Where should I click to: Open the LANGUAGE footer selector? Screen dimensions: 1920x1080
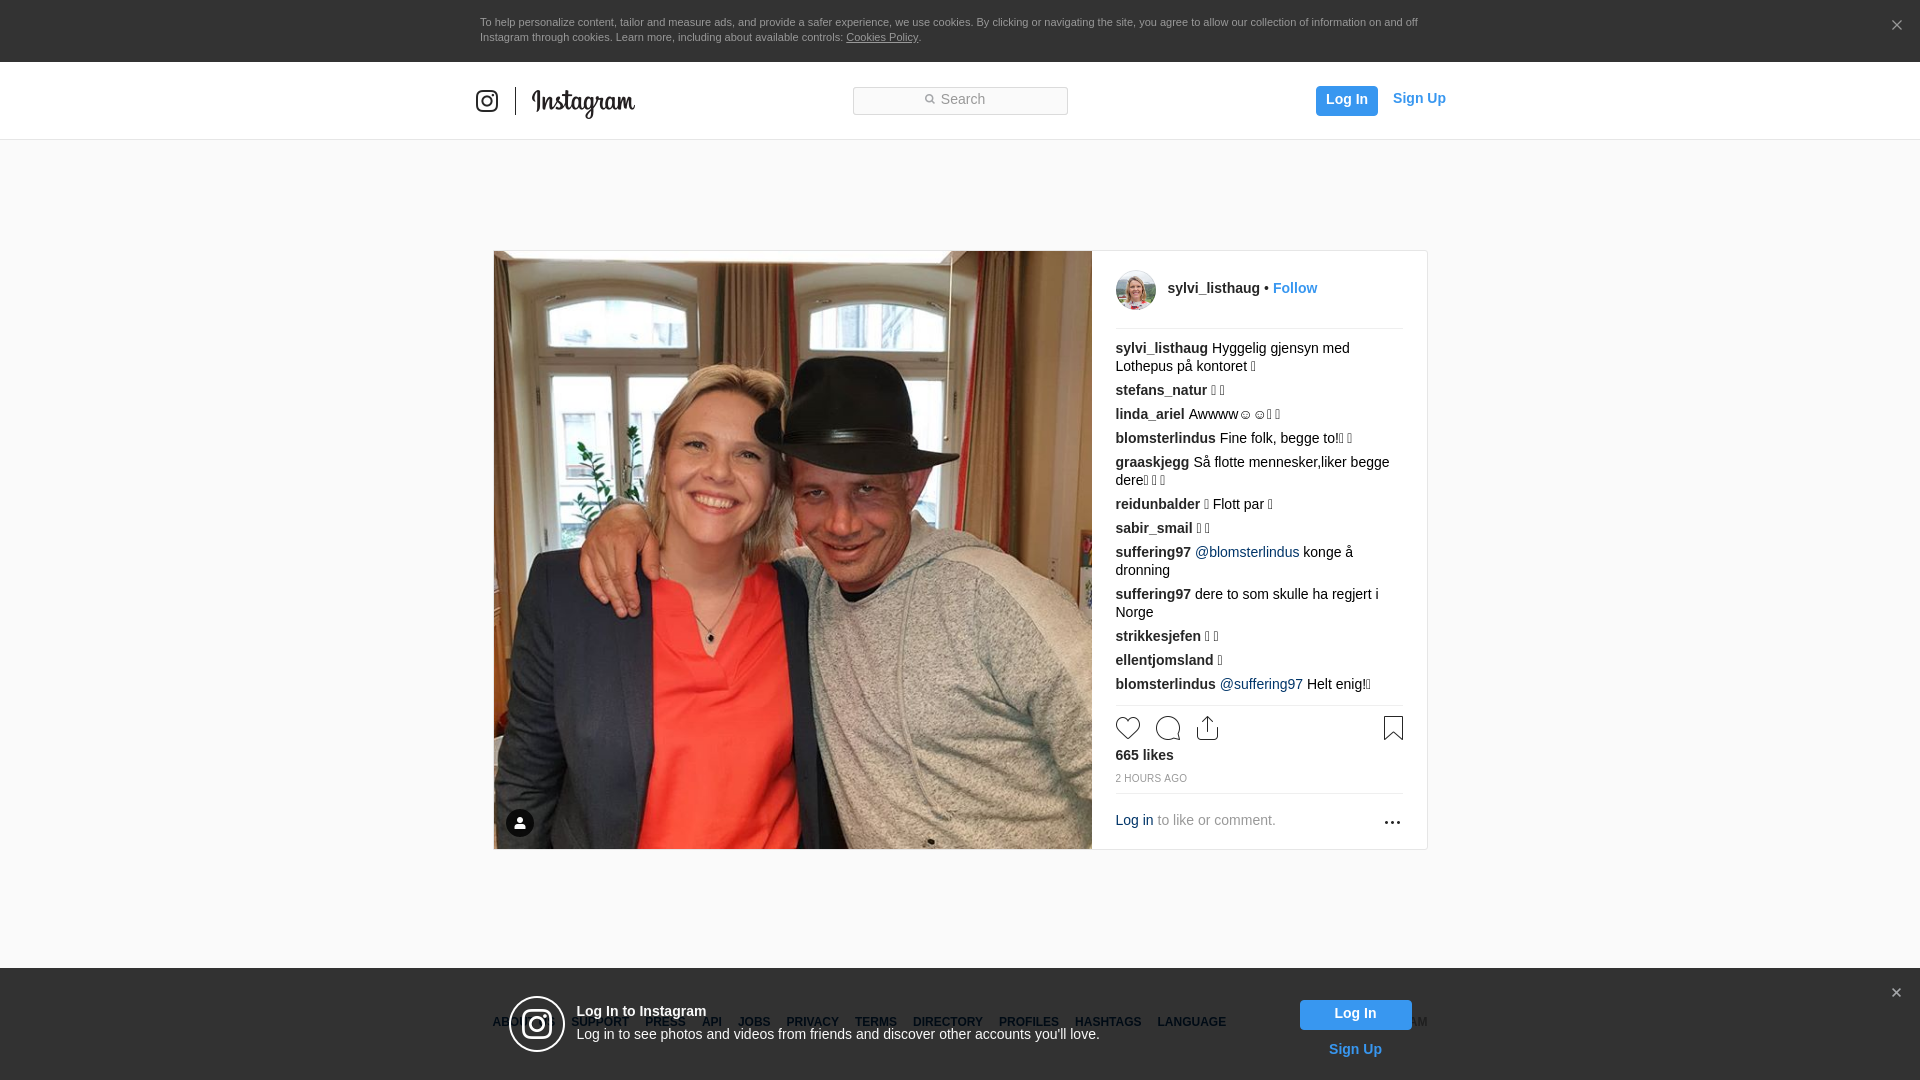point(1191,1022)
